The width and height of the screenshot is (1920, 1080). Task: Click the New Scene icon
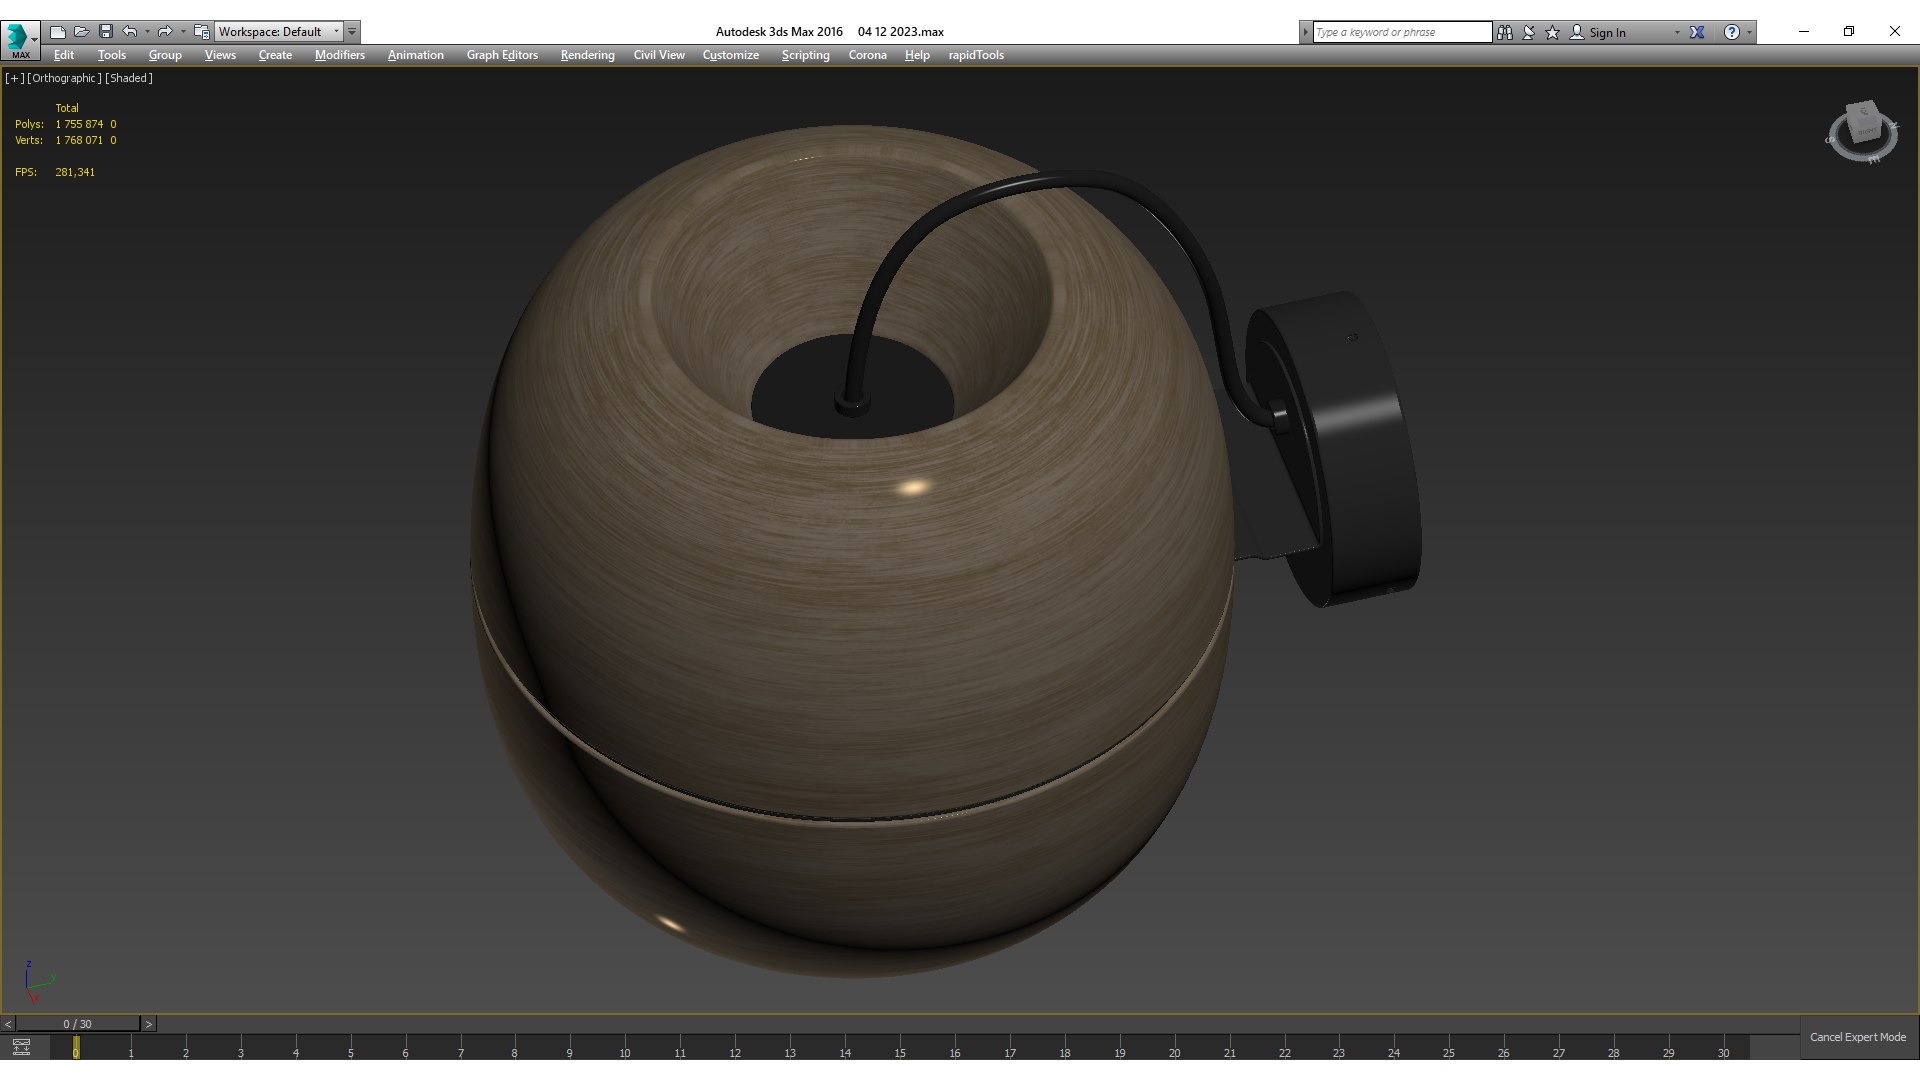(58, 32)
